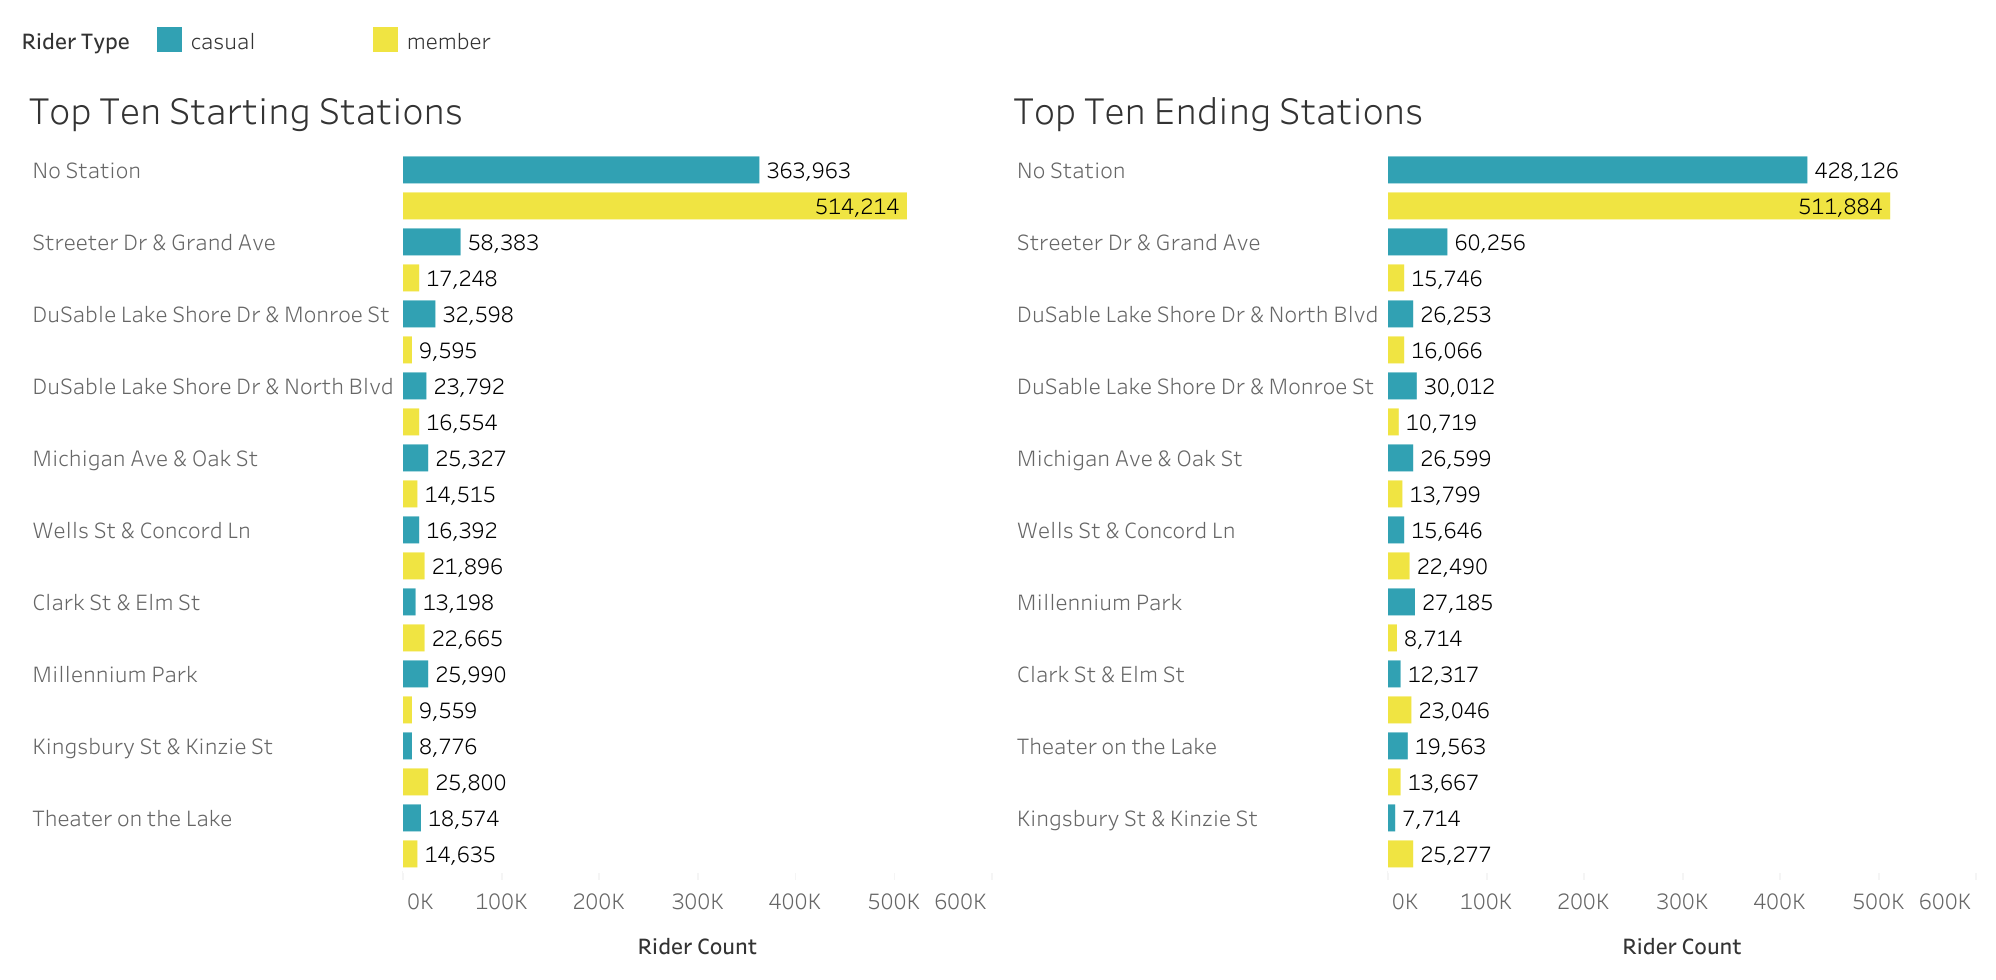The height and width of the screenshot is (980, 1996).
Task: Click member bar with value 15,746
Action: coord(1396,278)
